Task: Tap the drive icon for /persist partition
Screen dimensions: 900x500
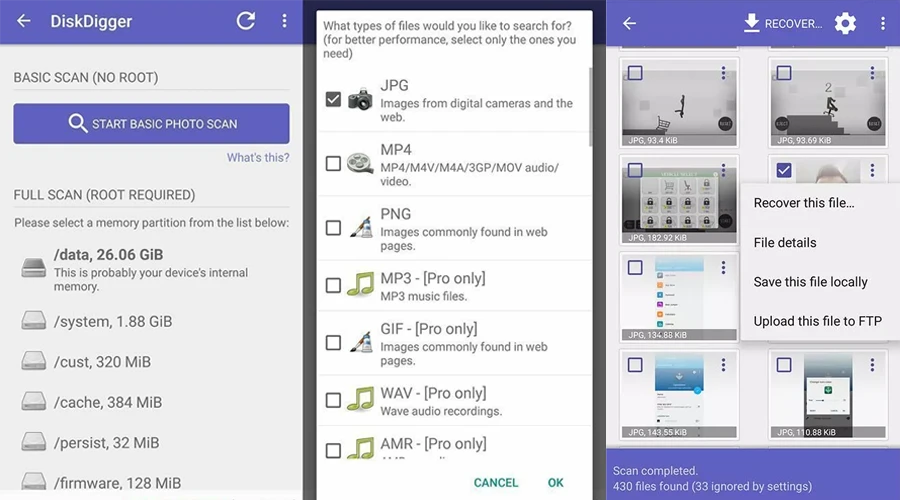Action: coord(33,442)
